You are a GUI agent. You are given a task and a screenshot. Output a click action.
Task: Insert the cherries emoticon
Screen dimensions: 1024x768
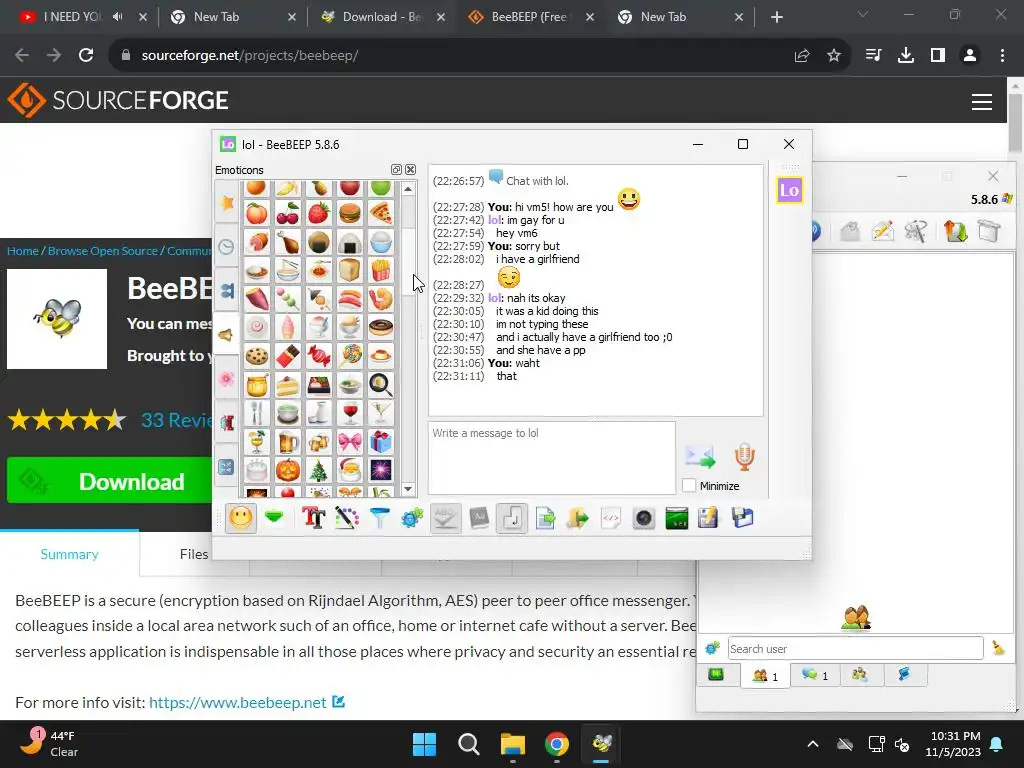pos(287,213)
